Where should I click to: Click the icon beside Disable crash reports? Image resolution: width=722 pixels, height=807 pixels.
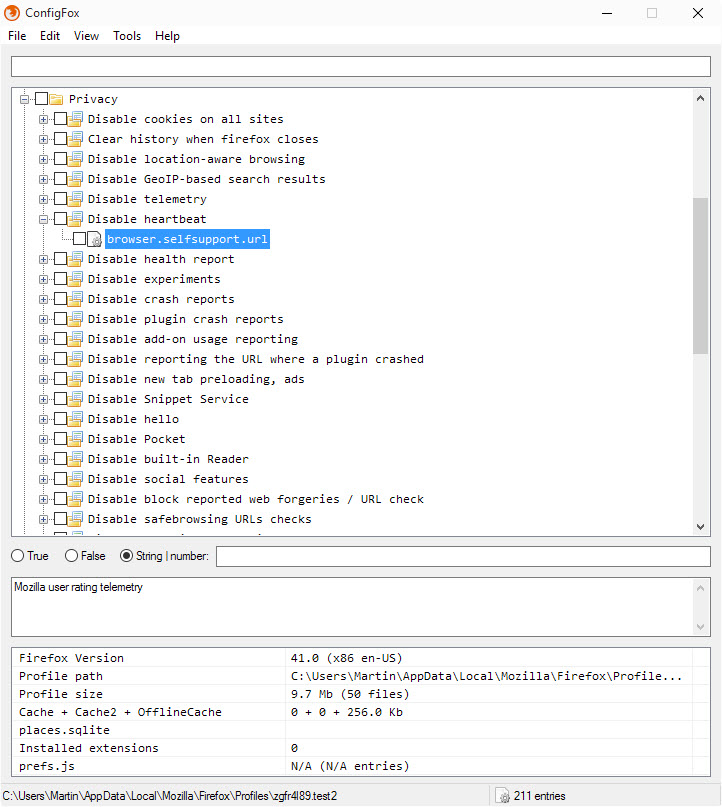pyautogui.click(x=75, y=299)
